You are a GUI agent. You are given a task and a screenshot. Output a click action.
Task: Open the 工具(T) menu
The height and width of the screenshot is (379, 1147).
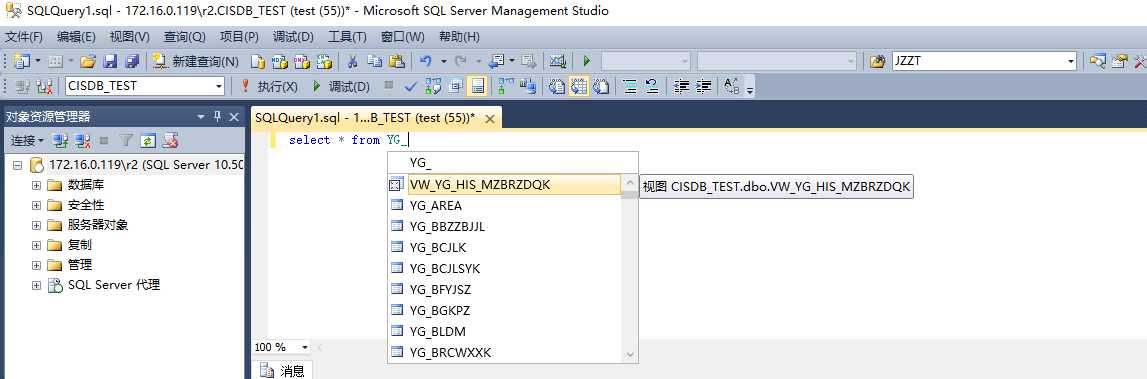point(347,37)
